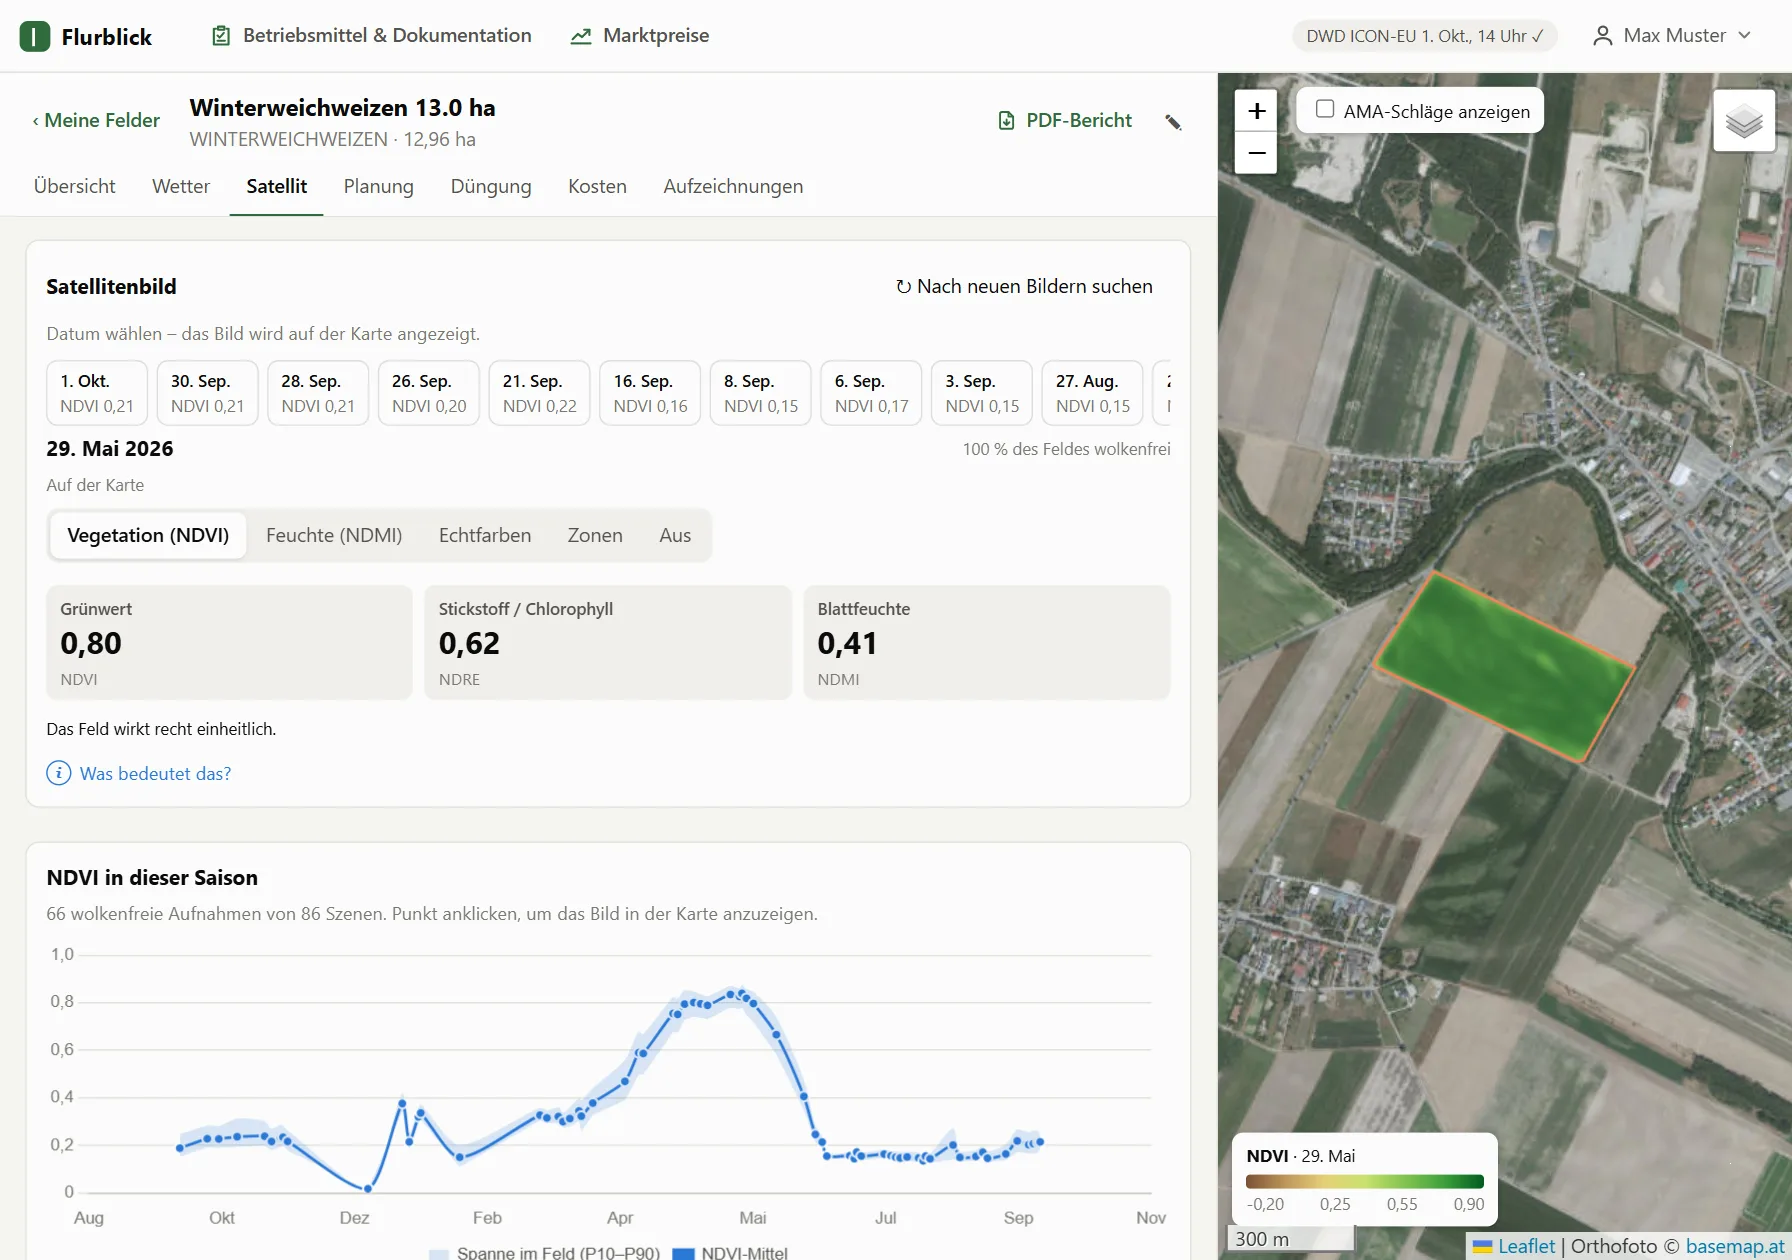
Task: Go back to Meine Felder
Action: pos(96,120)
